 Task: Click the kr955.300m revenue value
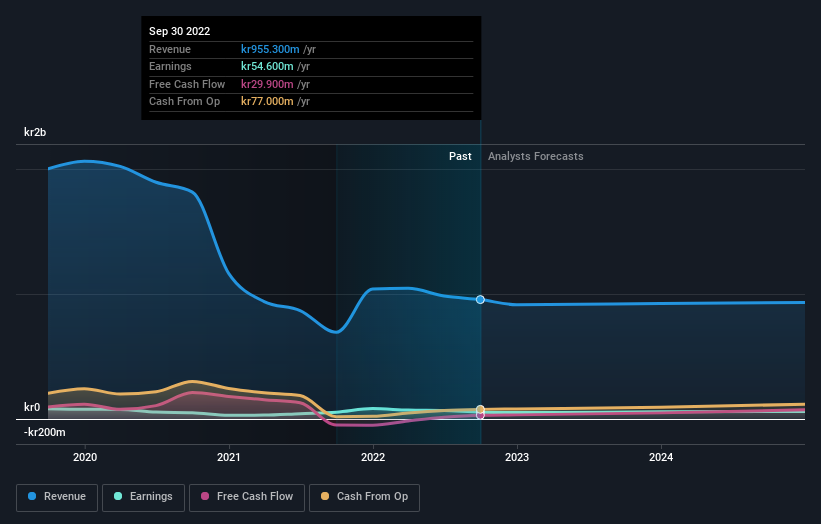click(x=270, y=49)
